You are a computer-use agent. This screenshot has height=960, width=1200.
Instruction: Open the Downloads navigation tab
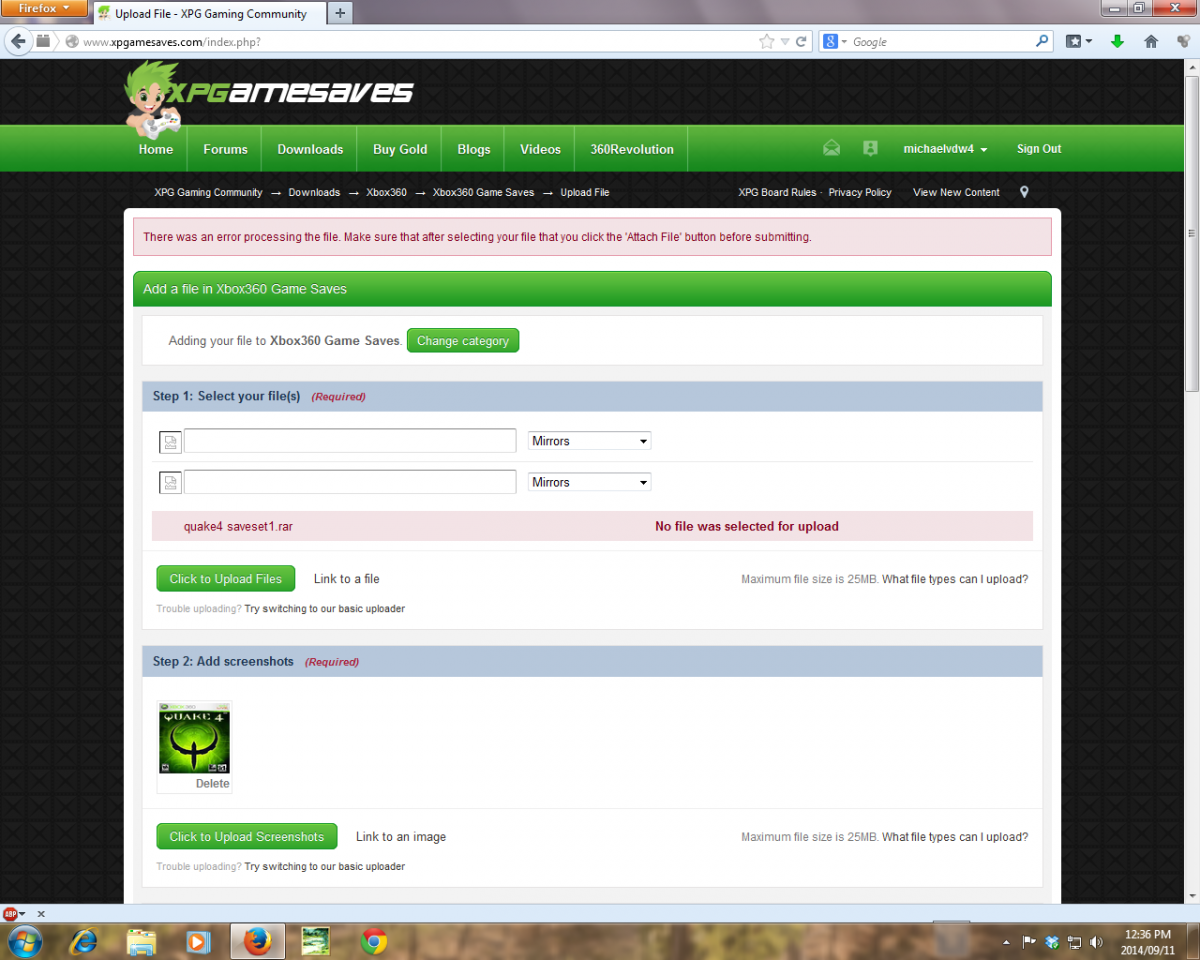click(310, 149)
